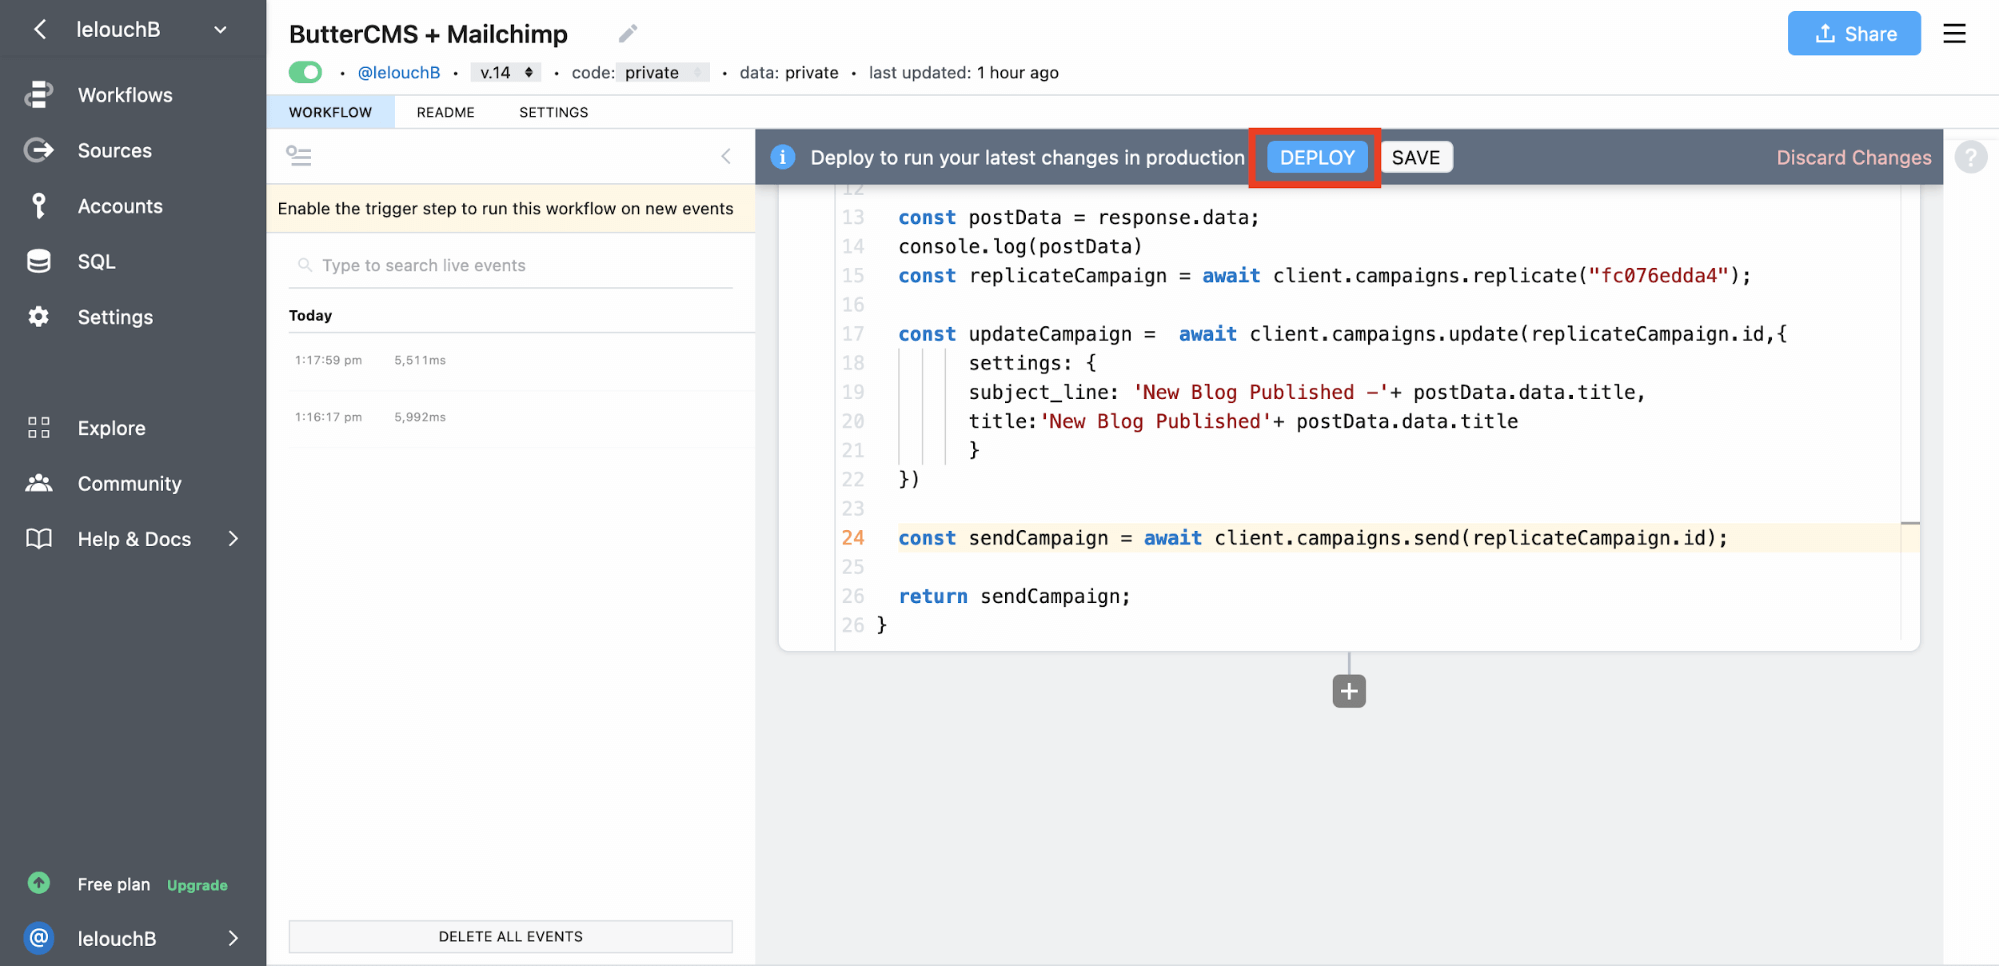Open Workflows from the sidebar

click(x=125, y=95)
